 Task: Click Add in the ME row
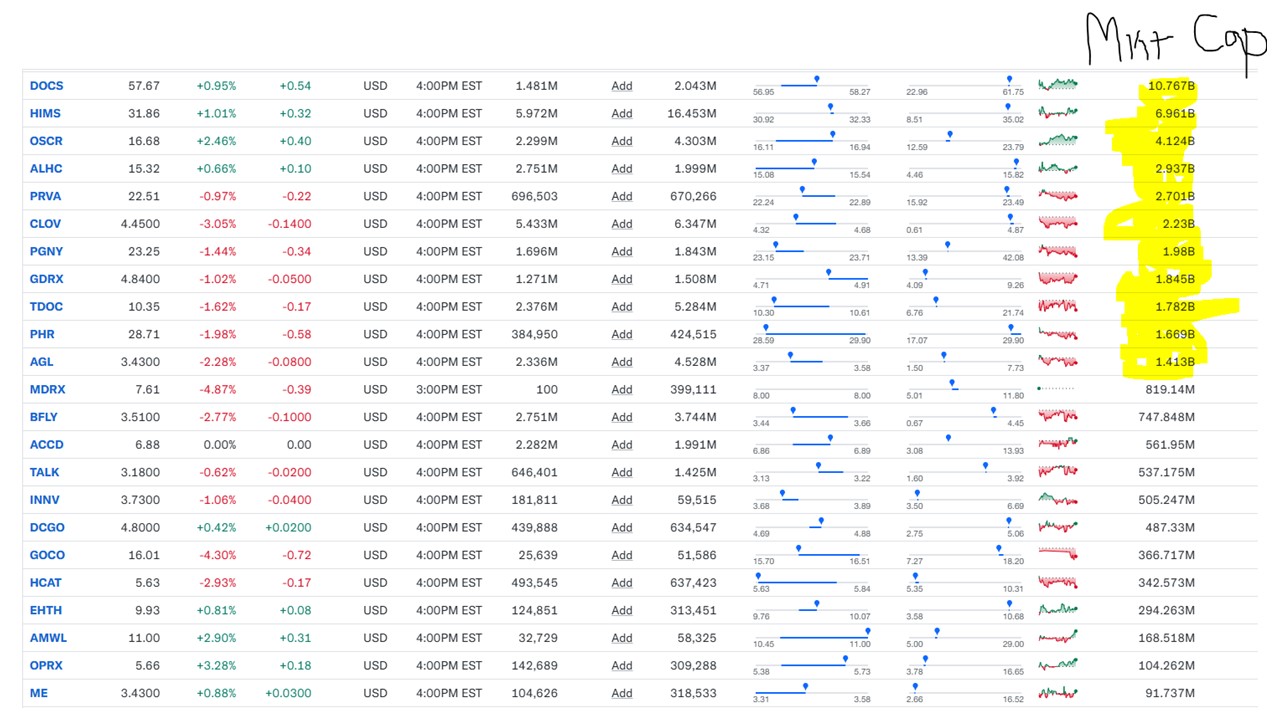(x=622, y=693)
